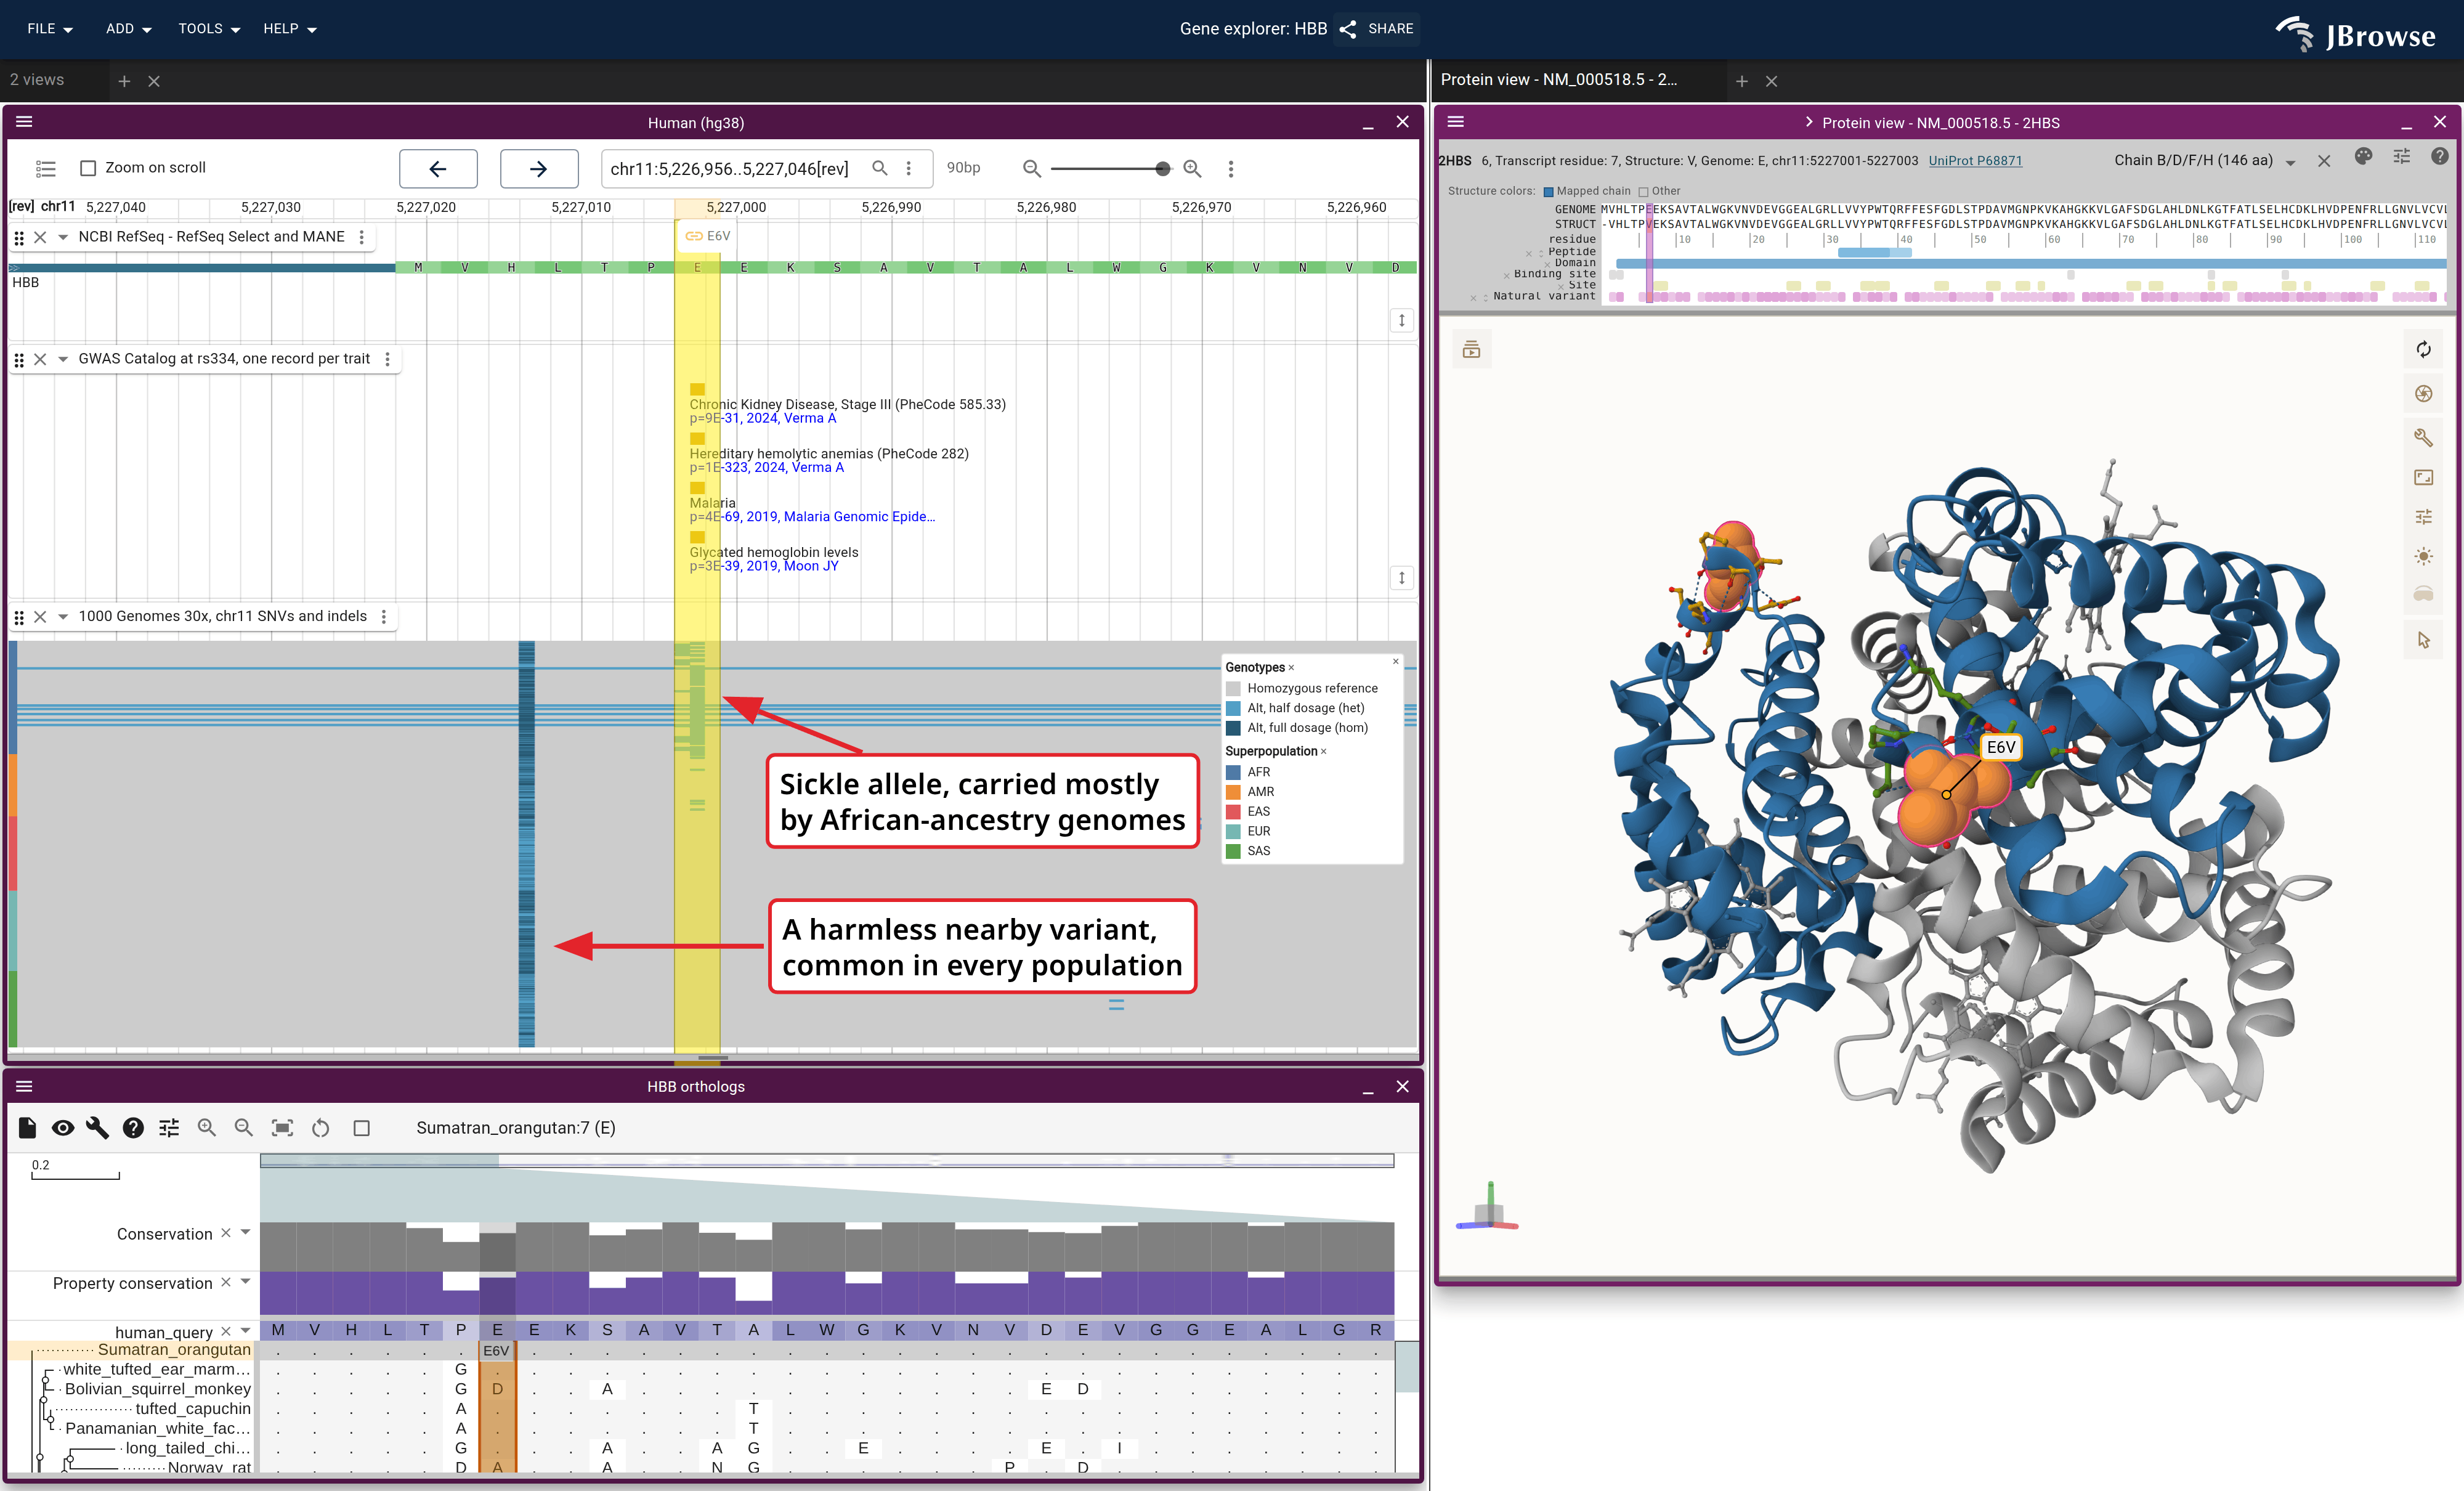Open the file icon in HBB orthologs toolbar

point(27,1128)
